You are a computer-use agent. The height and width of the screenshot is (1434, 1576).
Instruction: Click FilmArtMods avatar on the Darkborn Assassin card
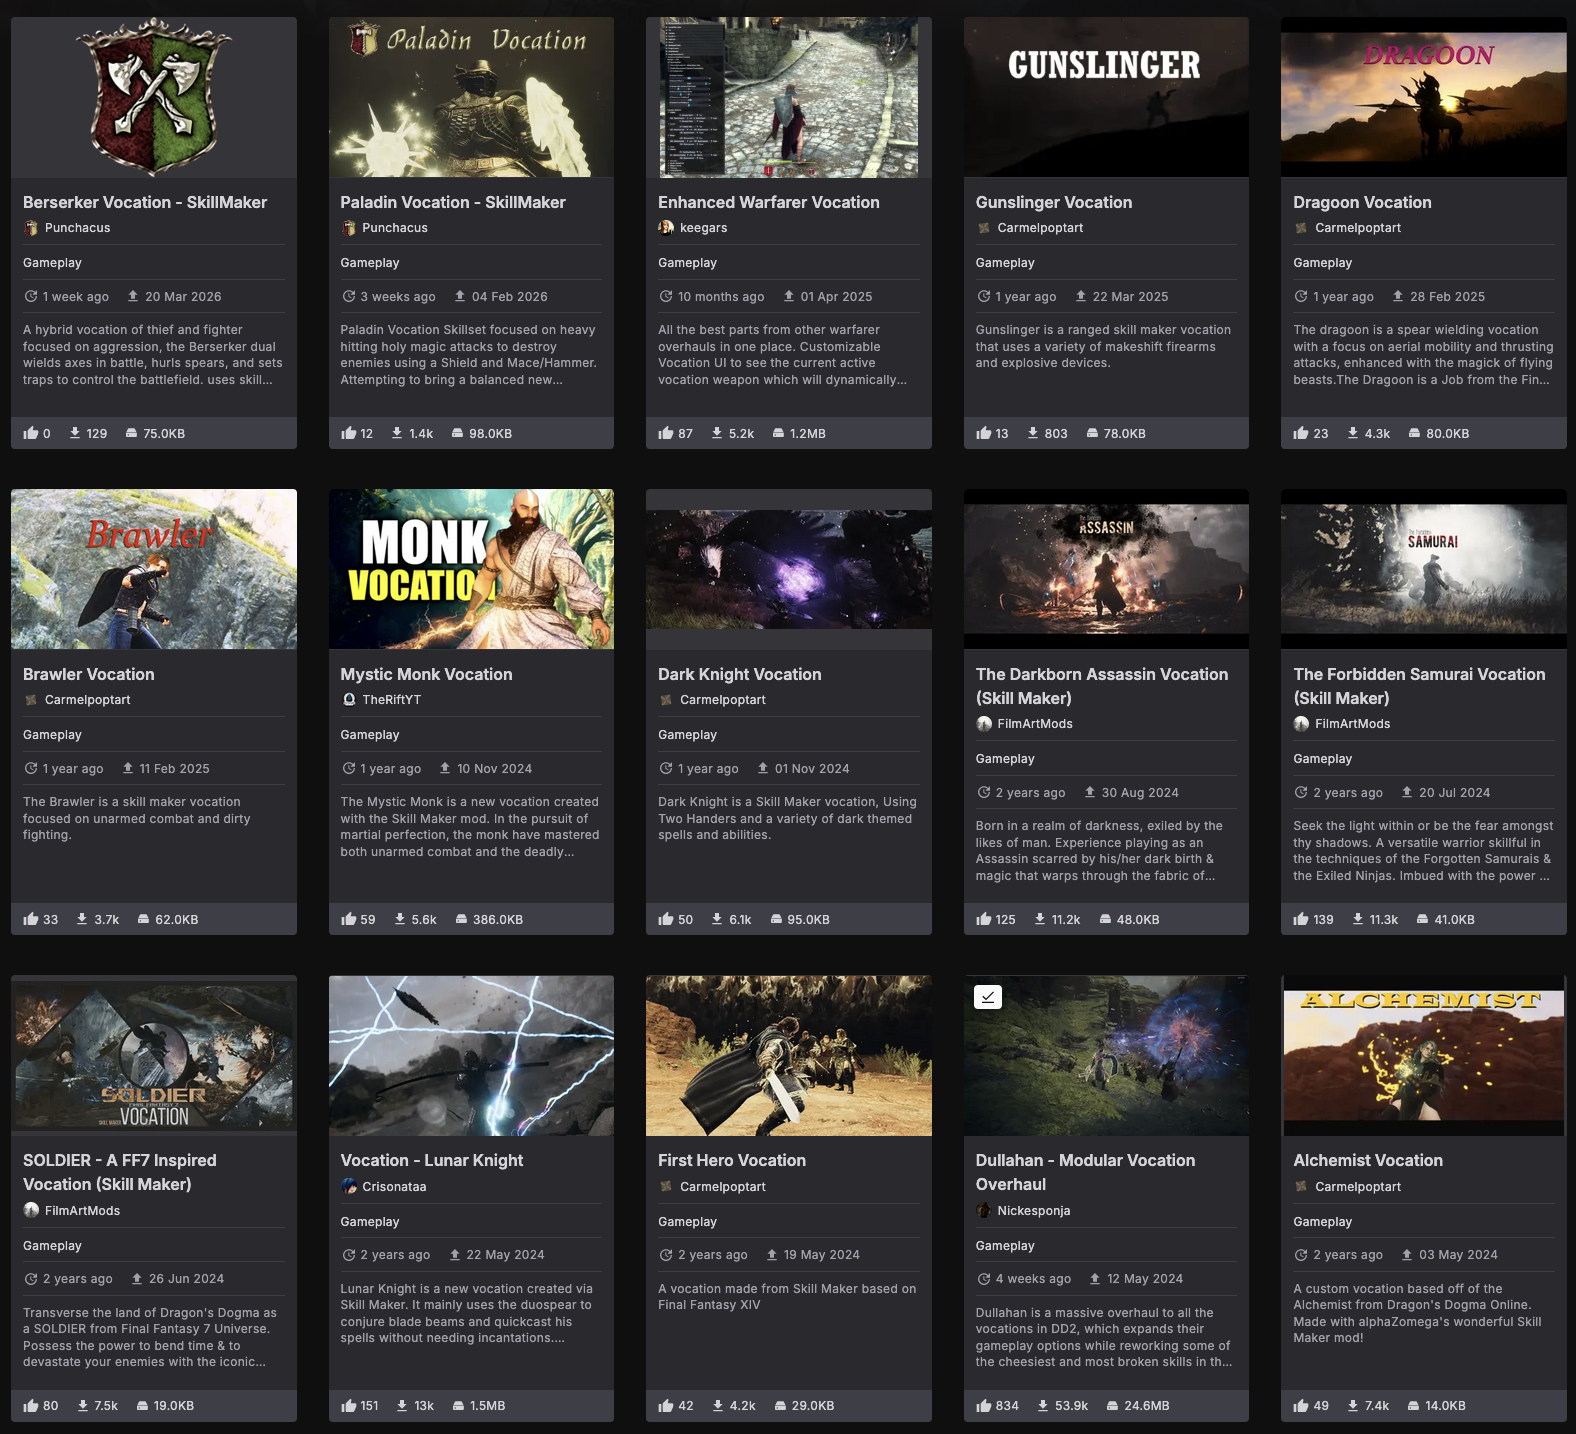pos(984,724)
